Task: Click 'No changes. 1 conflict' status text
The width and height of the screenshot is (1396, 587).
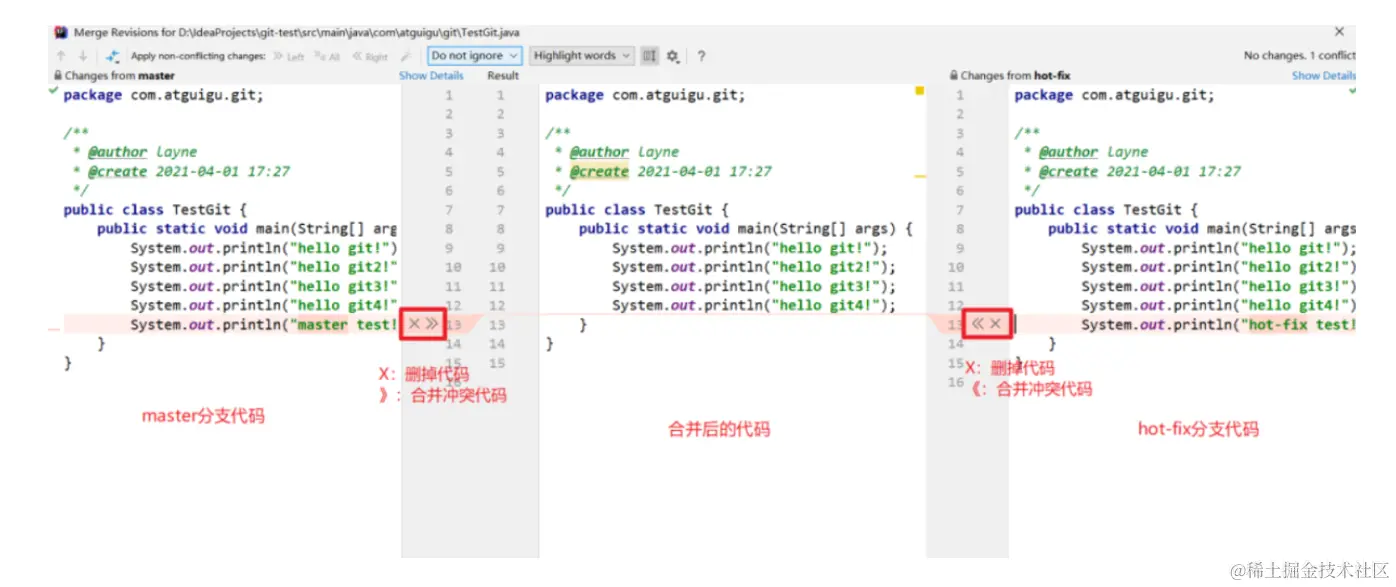Action: click(1300, 56)
